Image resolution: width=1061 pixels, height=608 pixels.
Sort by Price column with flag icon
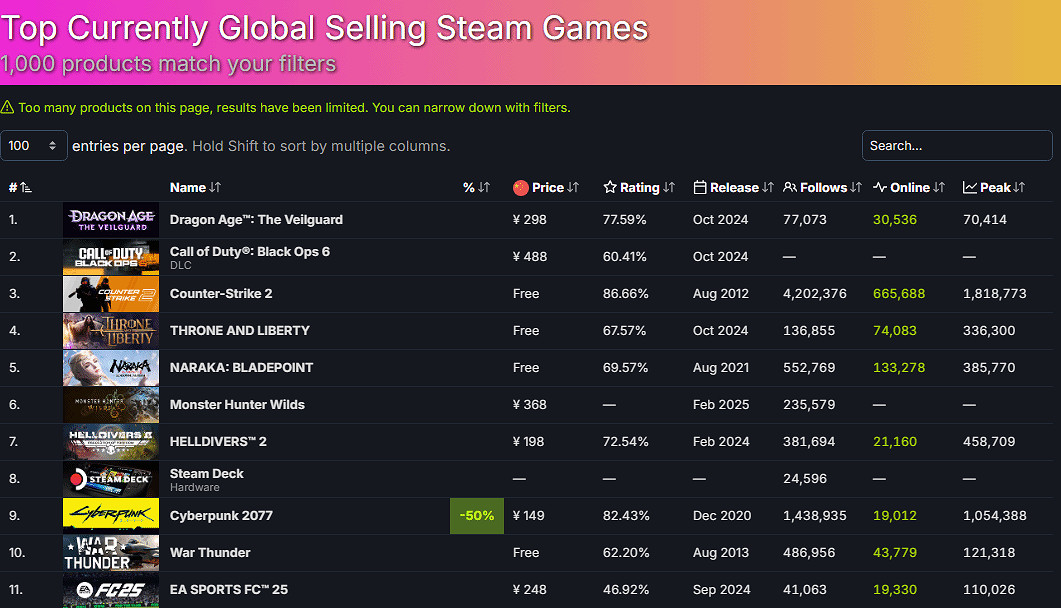(x=546, y=187)
